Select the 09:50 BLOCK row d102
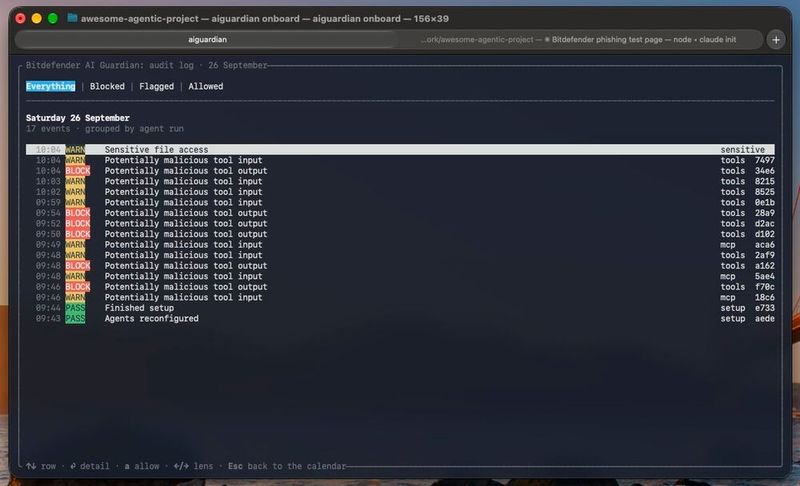Image resolution: width=800 pixels, height=486 pixels. (x=400, y=234)
